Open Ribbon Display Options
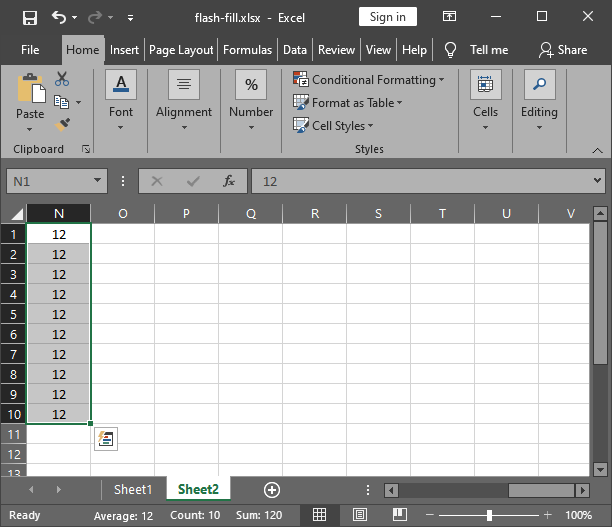612x527 pixels. click(x=449, y=16)
